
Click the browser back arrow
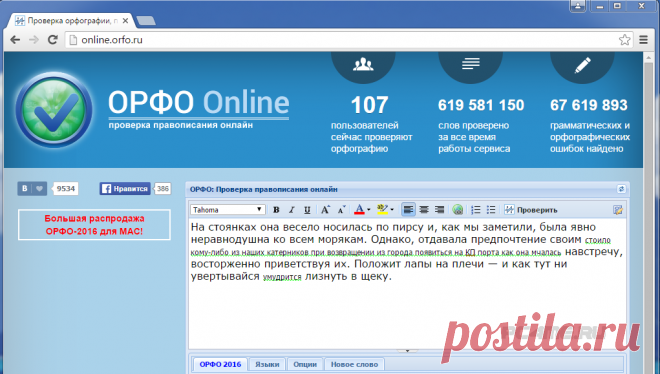click(15, 40)
